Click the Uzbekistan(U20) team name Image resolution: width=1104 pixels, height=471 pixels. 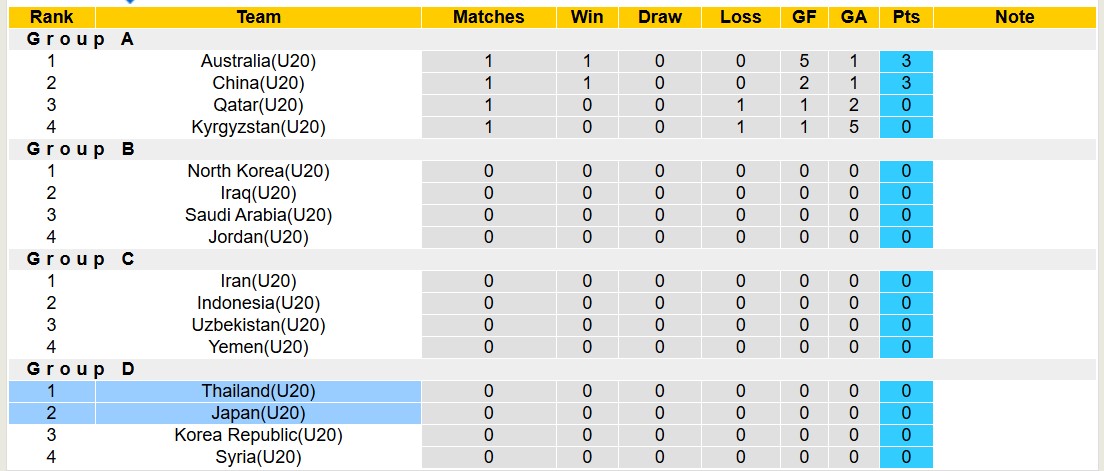tap(258, 325)
